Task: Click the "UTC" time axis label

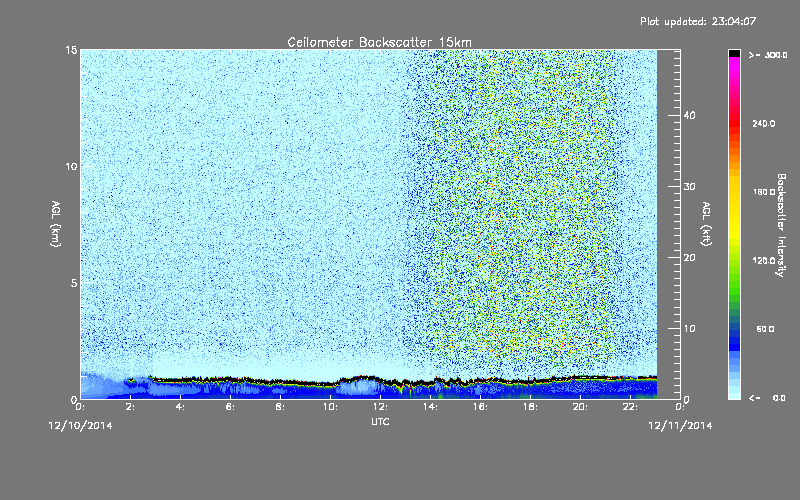Action: (x=380, y=421)
